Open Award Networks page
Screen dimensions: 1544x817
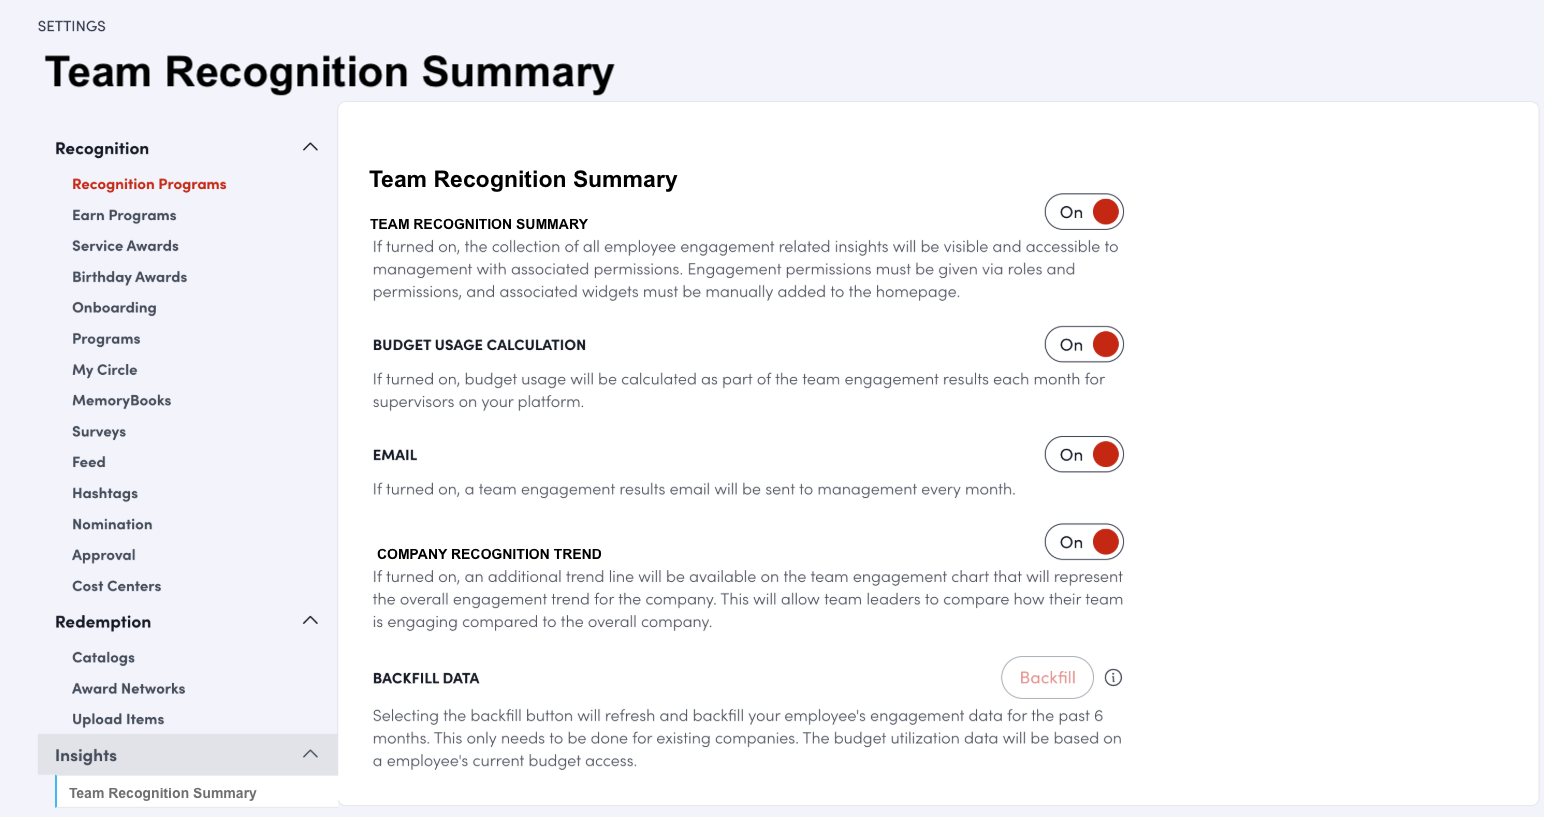[128, 689]
